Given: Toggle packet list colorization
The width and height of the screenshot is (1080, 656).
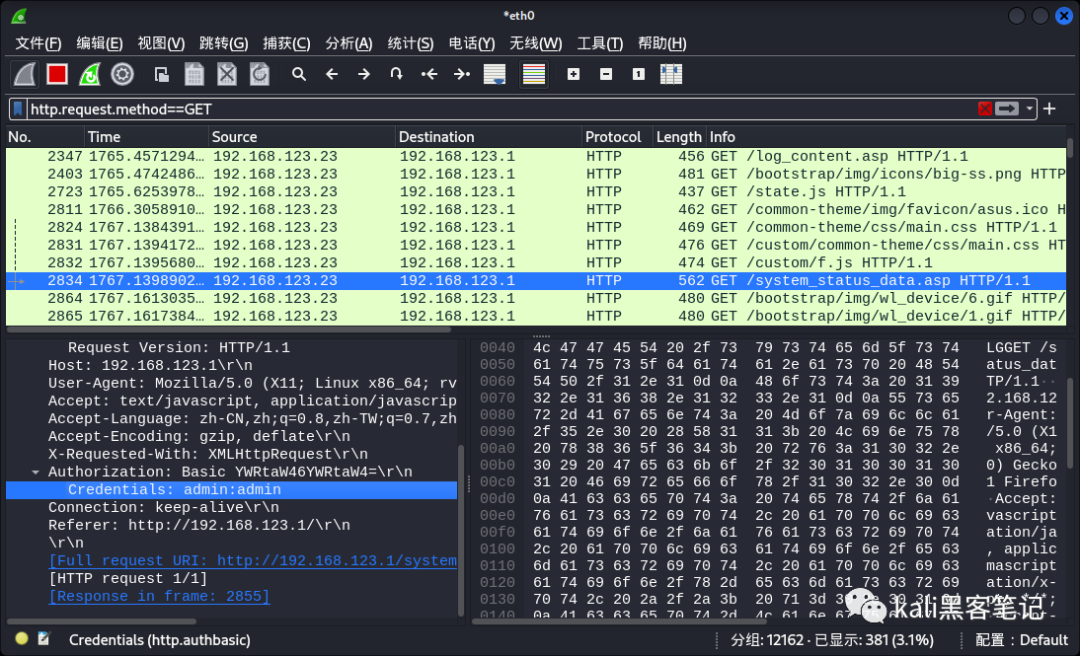Looking at the screenshot, I should pos(534,74).
